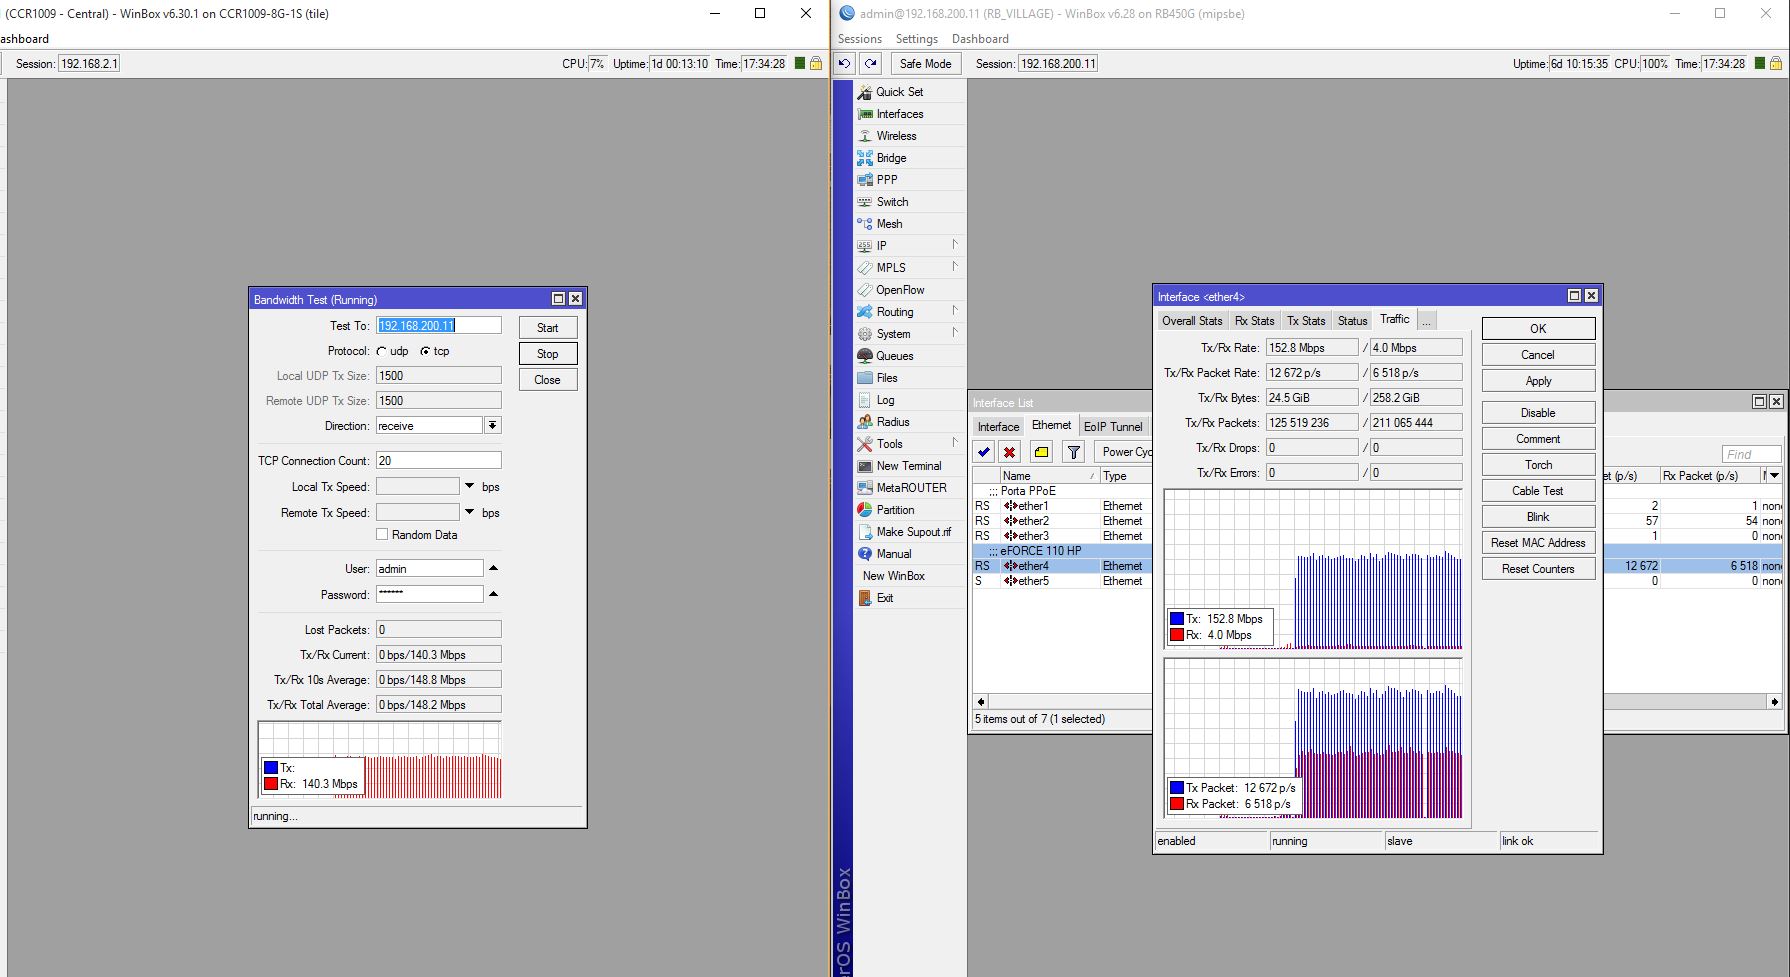Click the TCP Connection Count field
The image size is (1790, 977).
coord(438,461)
